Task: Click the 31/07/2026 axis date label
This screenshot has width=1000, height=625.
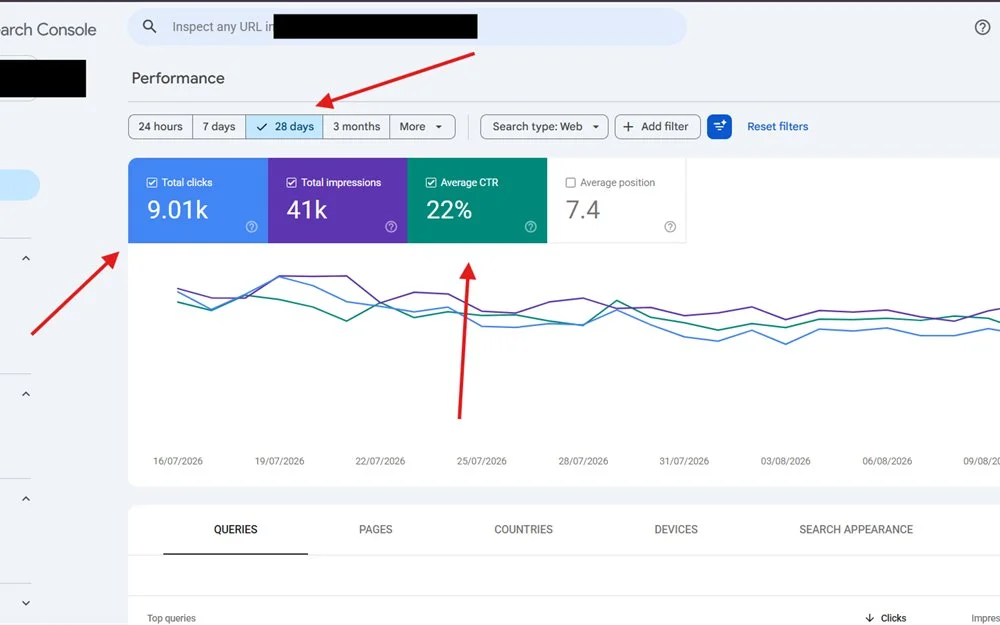Action: tap(684, 461)
